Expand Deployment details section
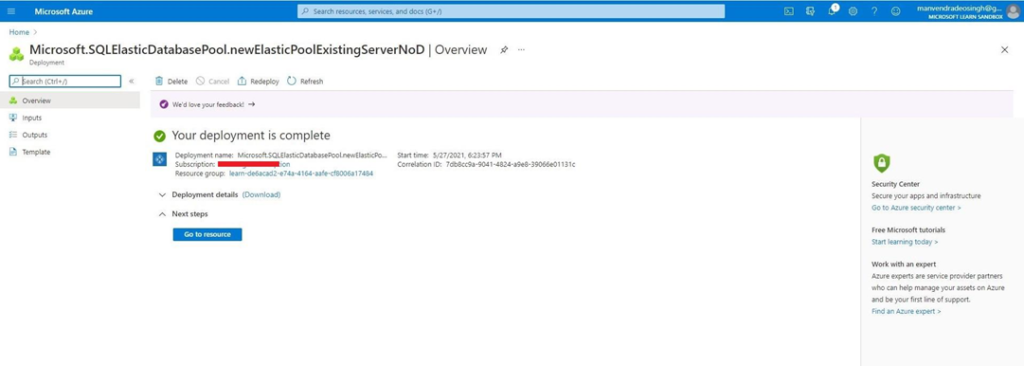Image resolution: width=1024 pixels, height=366 pixels. (x=162, y=195)
